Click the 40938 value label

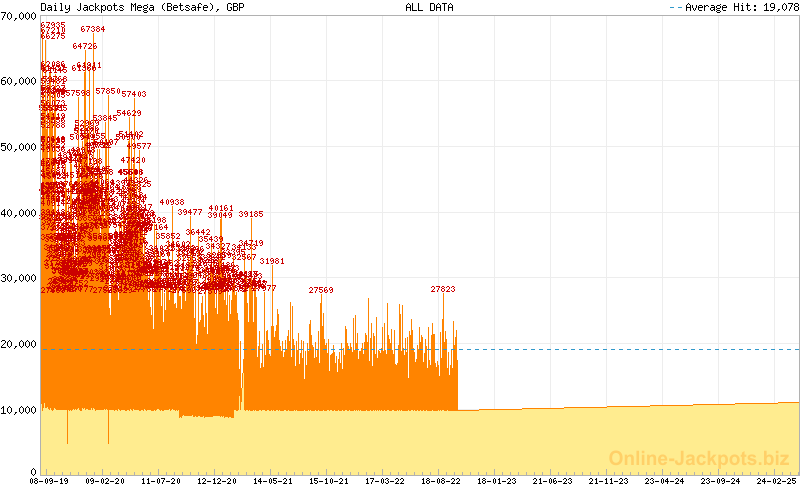(x=172, y=202)
